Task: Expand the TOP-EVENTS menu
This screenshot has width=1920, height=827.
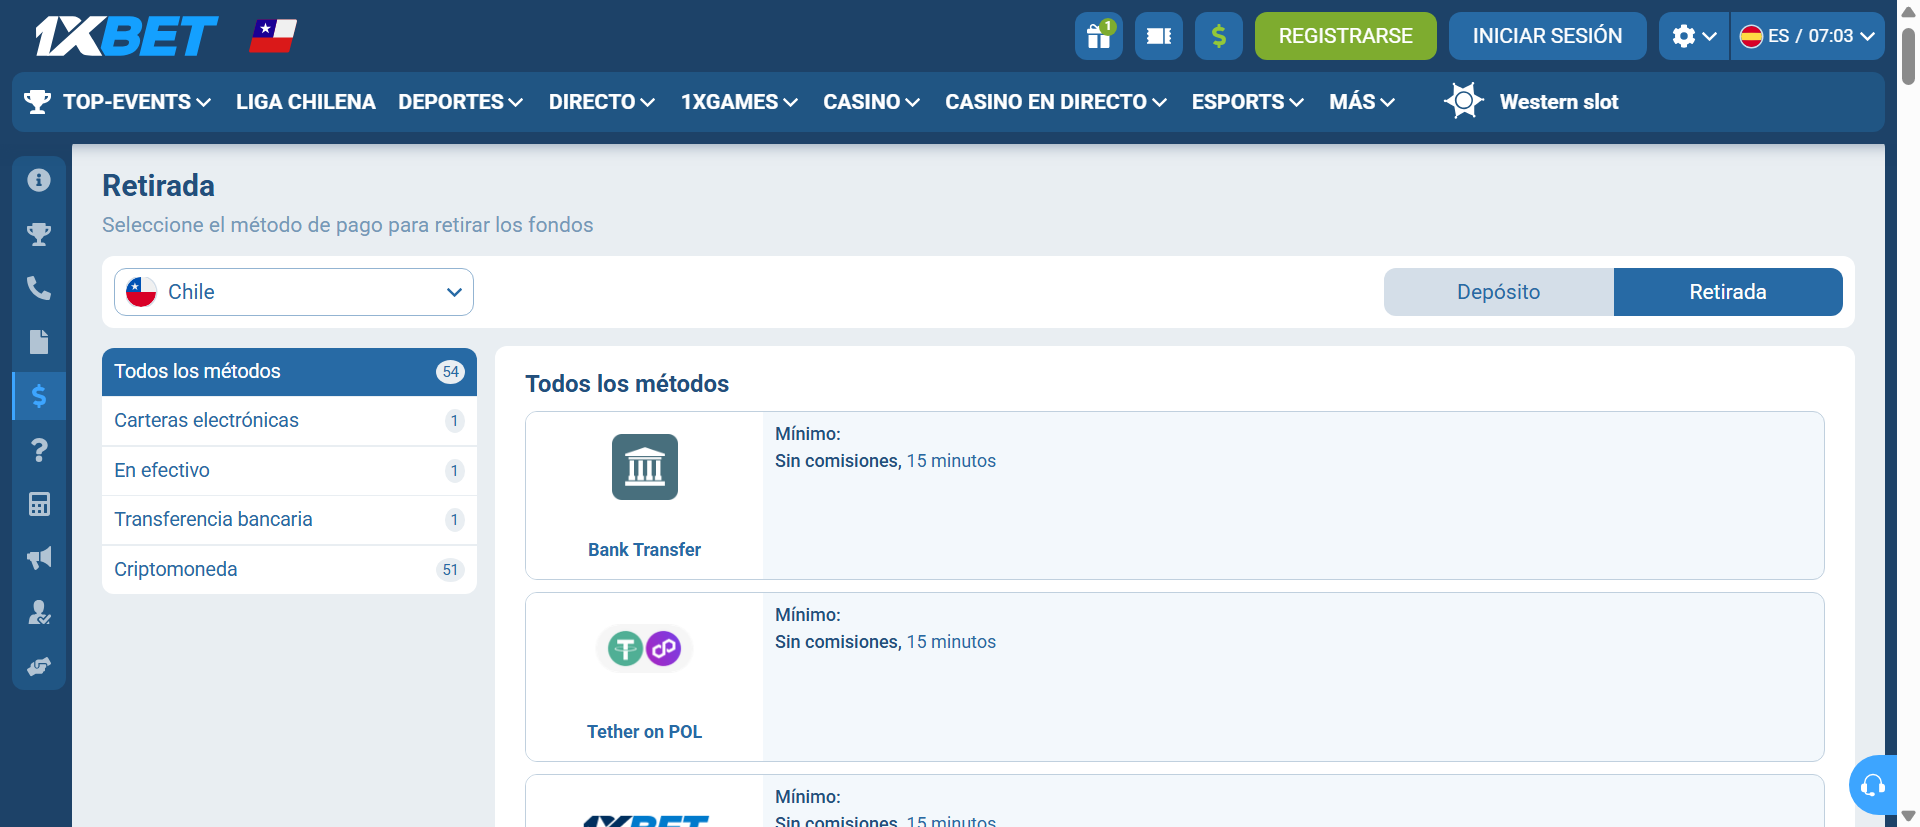Action: [x=137, y=102]
